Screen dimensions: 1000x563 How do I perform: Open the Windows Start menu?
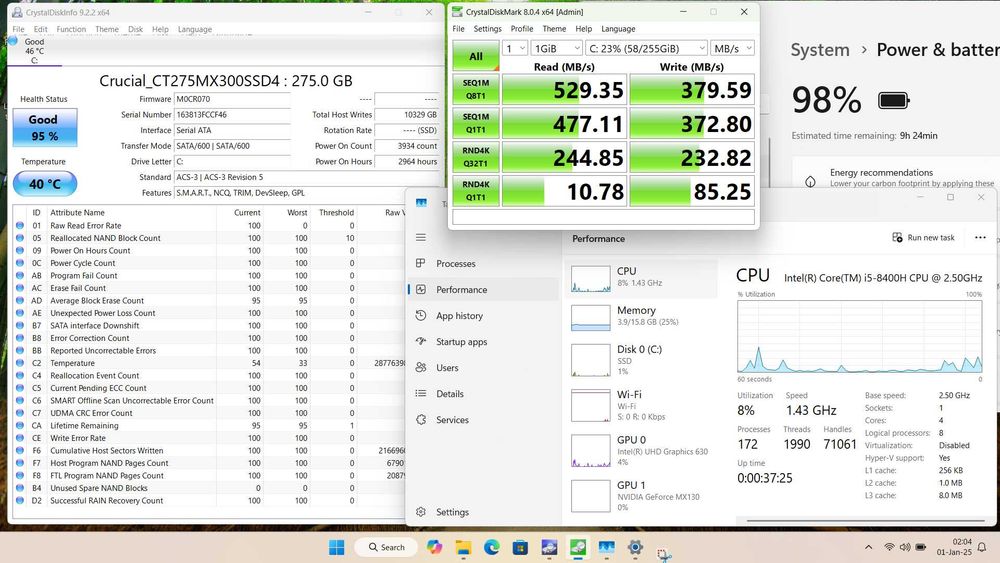336,547
